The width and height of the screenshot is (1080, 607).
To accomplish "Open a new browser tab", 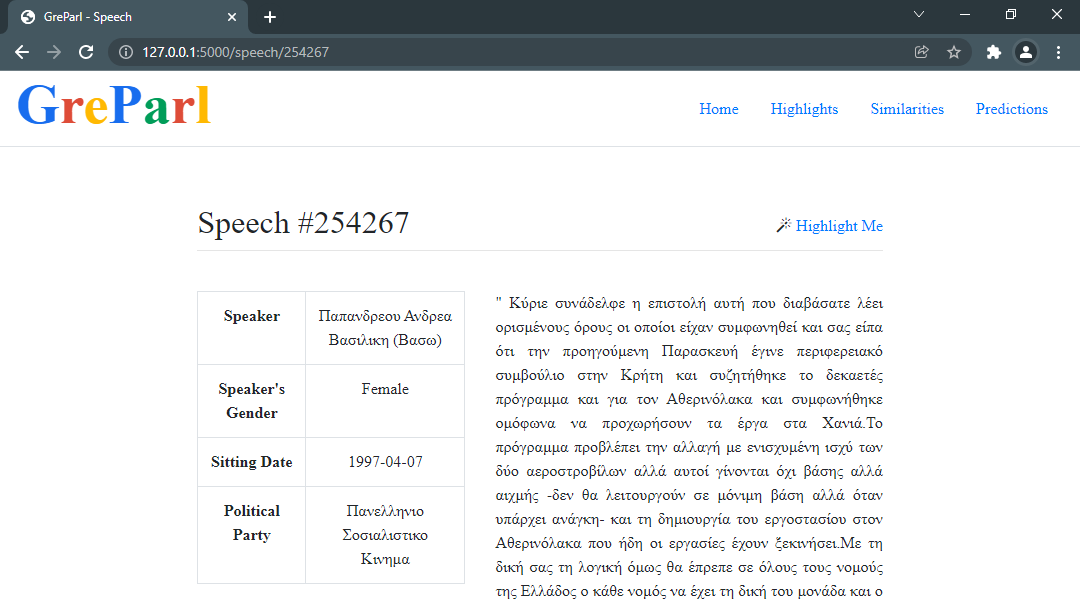I will pyautogui.click(x=270, y=16).
